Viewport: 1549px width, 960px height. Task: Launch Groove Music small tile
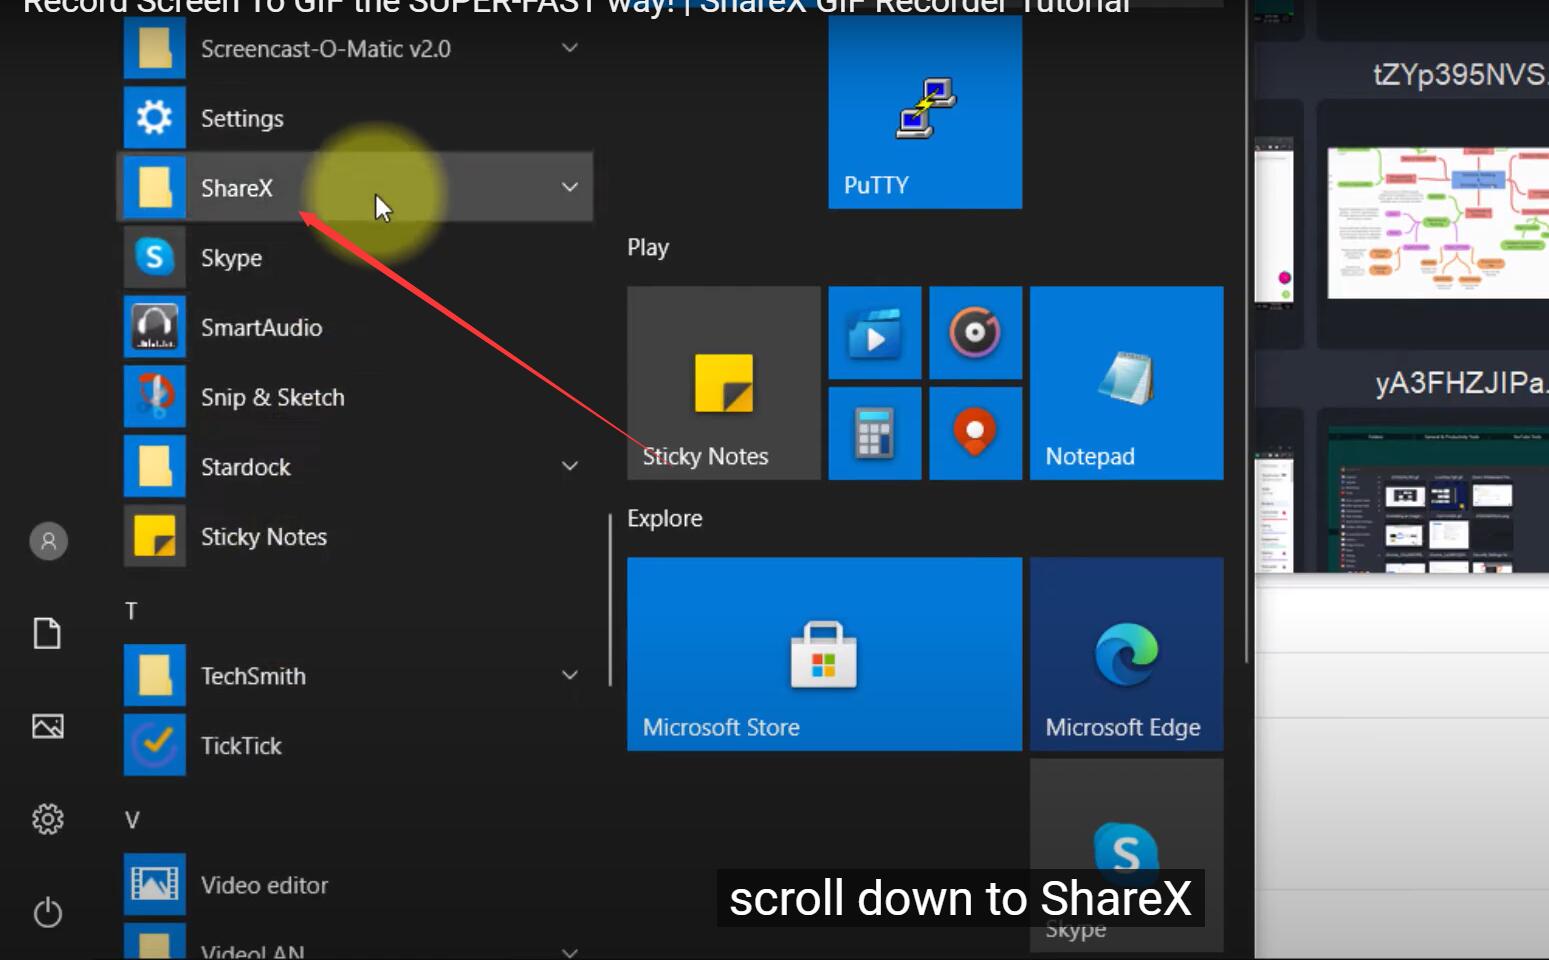click(x=975, y=333)
